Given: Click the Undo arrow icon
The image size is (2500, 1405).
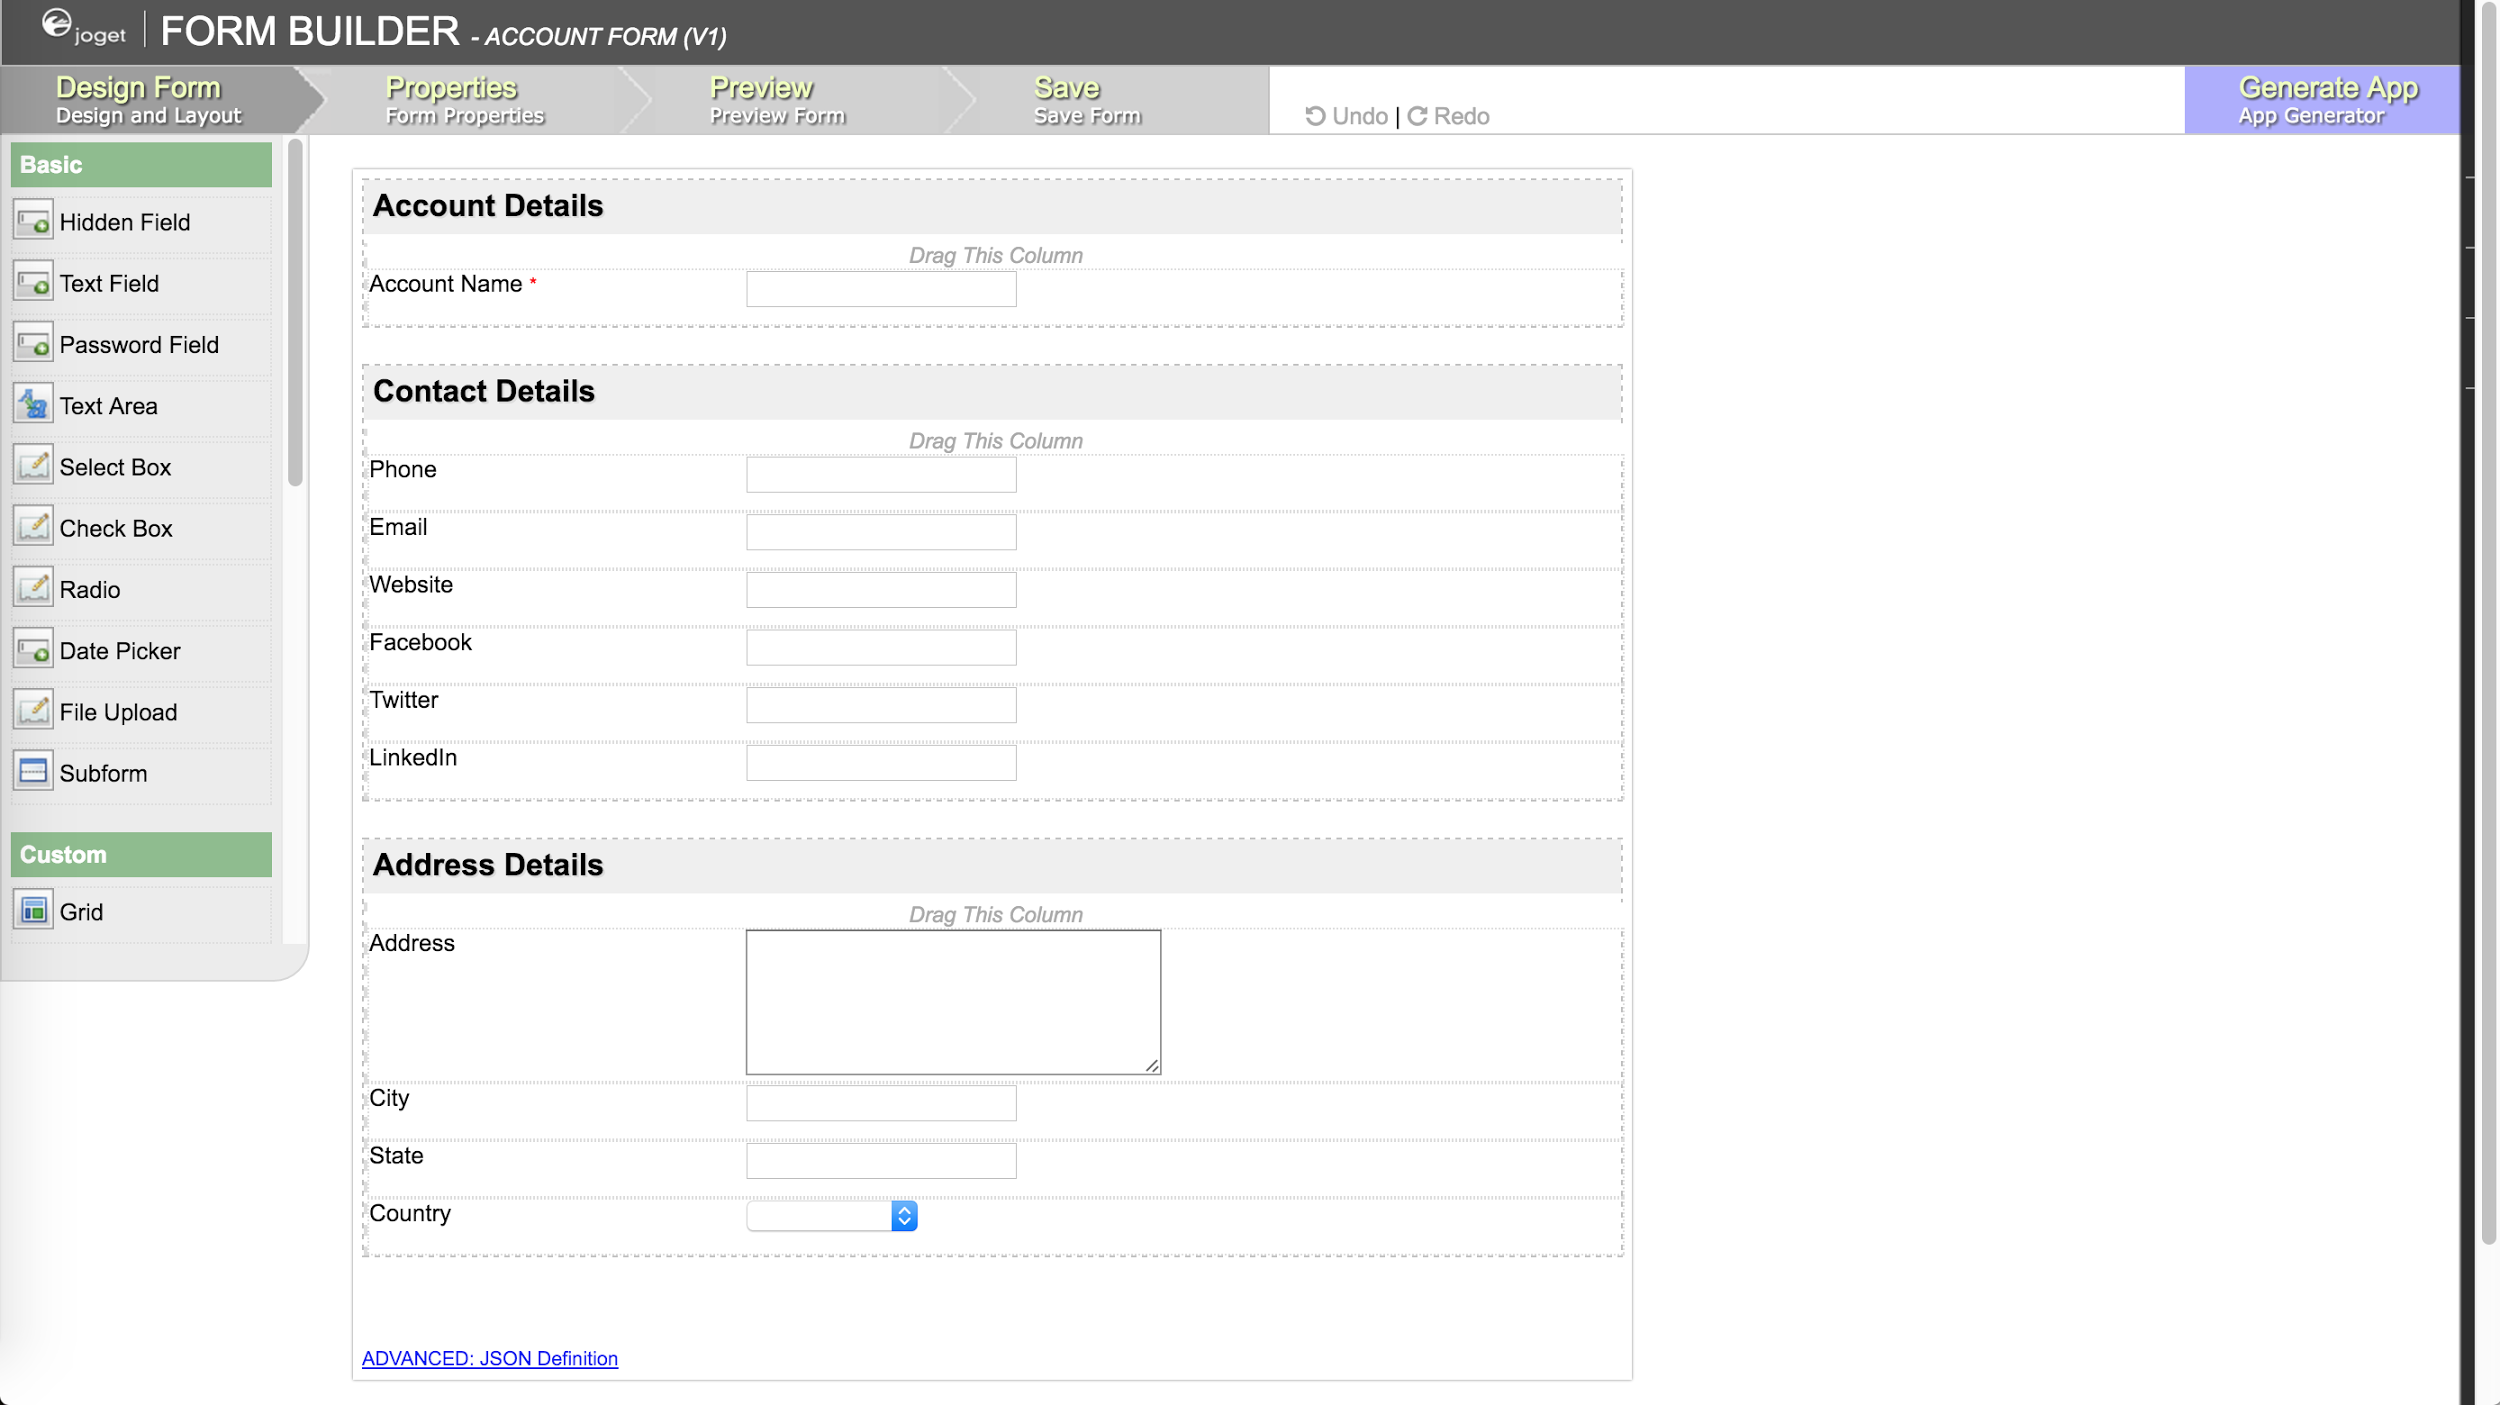Looking at the screenshot, I should click(x=1315, y=116).
